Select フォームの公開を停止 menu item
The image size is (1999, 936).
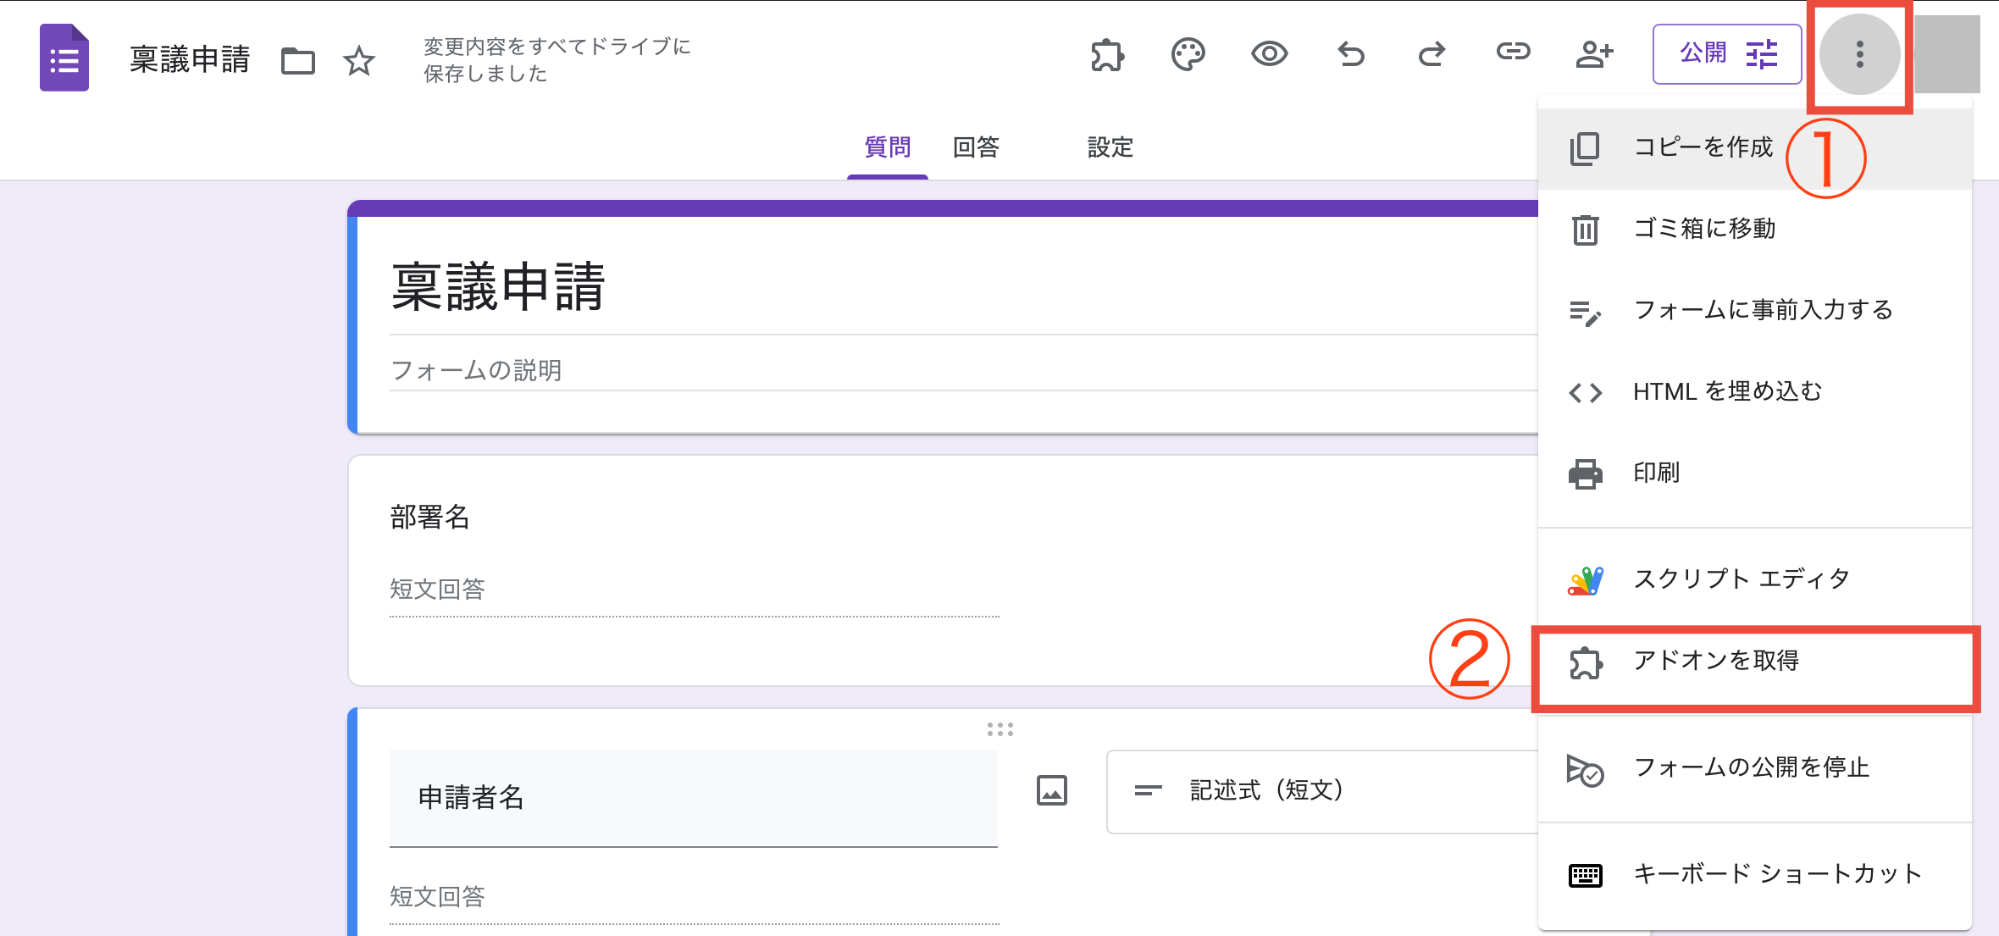coord(1755,768)
